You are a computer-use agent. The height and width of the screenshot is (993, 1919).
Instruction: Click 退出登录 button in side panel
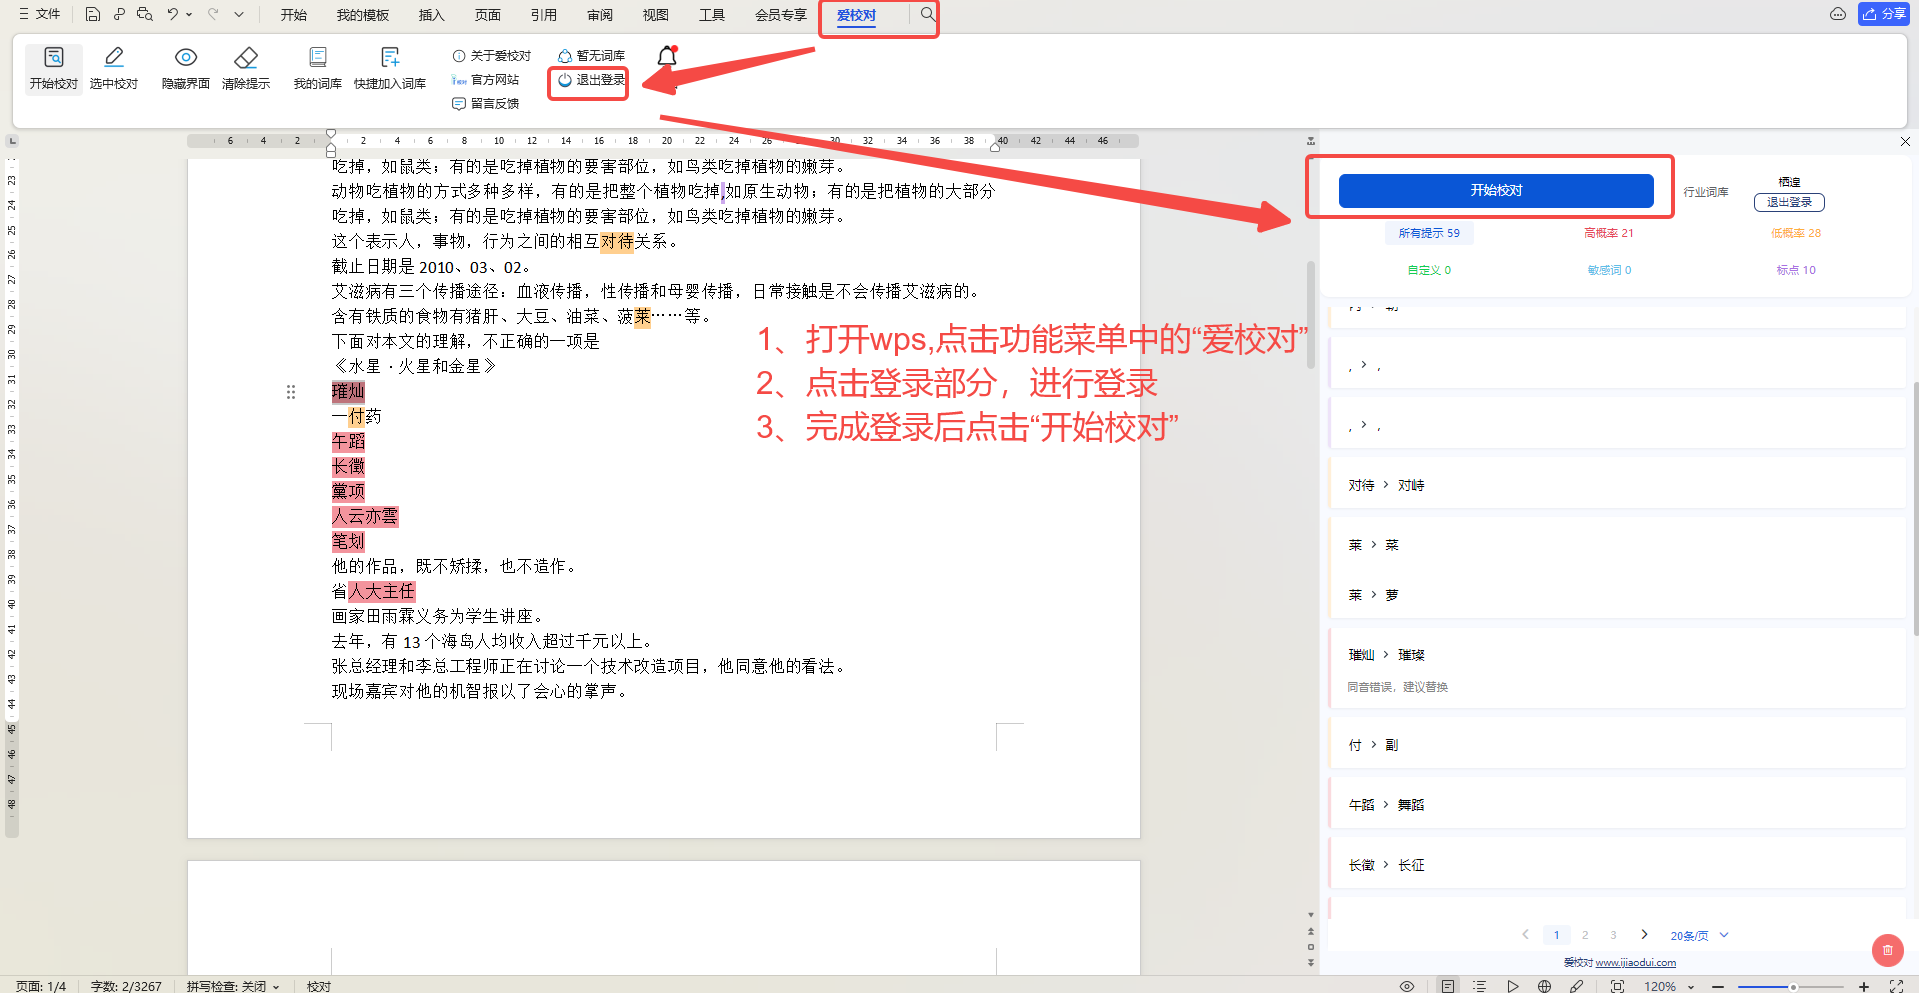click(1789, 202)
